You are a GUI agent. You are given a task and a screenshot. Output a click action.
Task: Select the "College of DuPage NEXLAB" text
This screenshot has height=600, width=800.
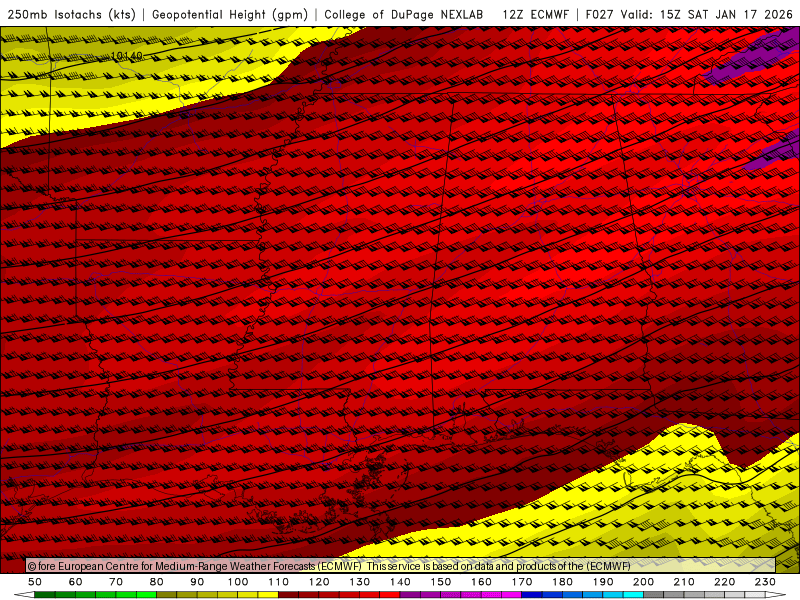pos(404,14)
